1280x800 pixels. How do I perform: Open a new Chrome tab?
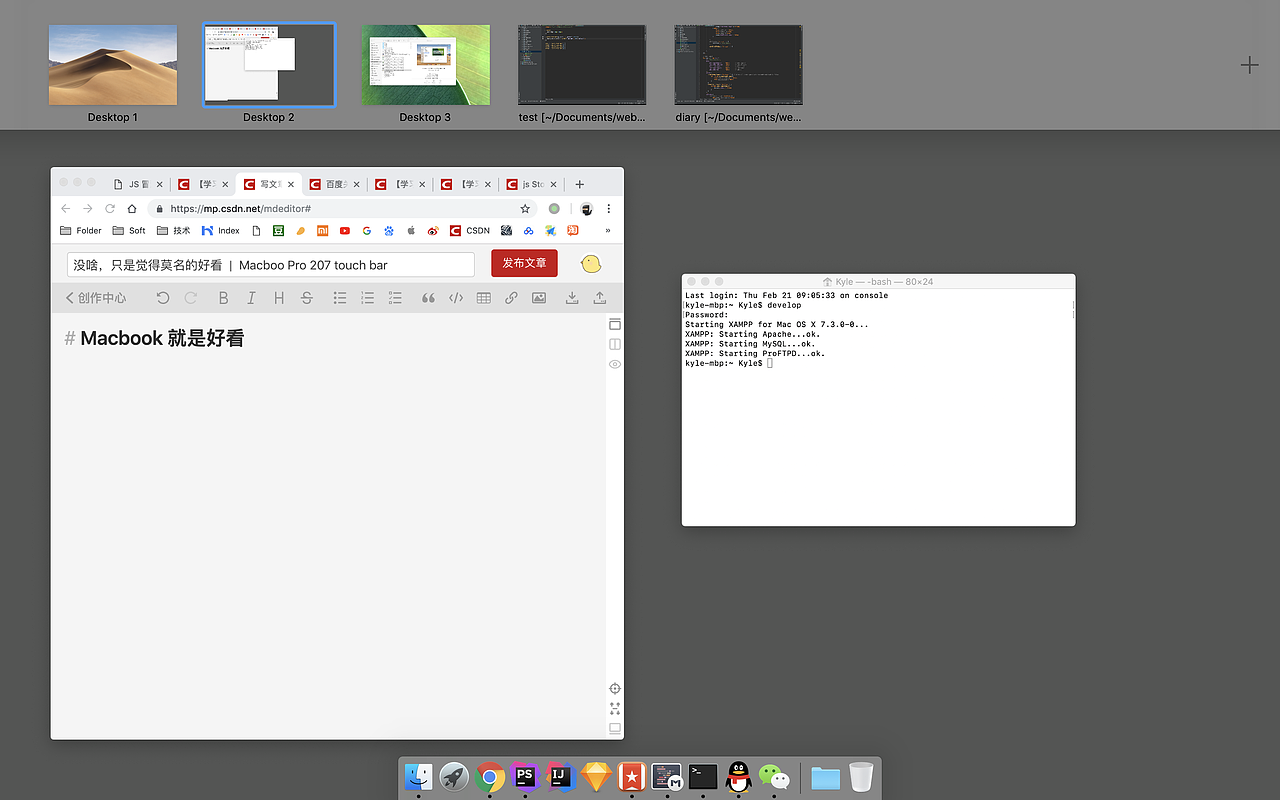tap(579, 184)
